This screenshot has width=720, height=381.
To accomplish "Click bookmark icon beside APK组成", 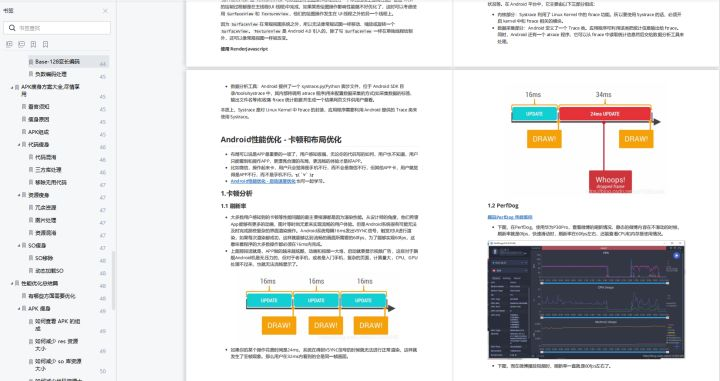I will [x=24, y=132].
